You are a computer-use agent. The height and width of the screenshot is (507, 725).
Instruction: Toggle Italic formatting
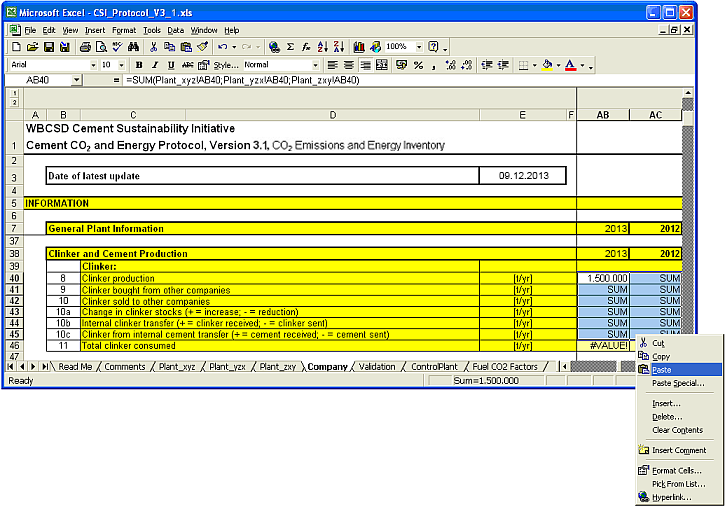[x=155, y=65]
